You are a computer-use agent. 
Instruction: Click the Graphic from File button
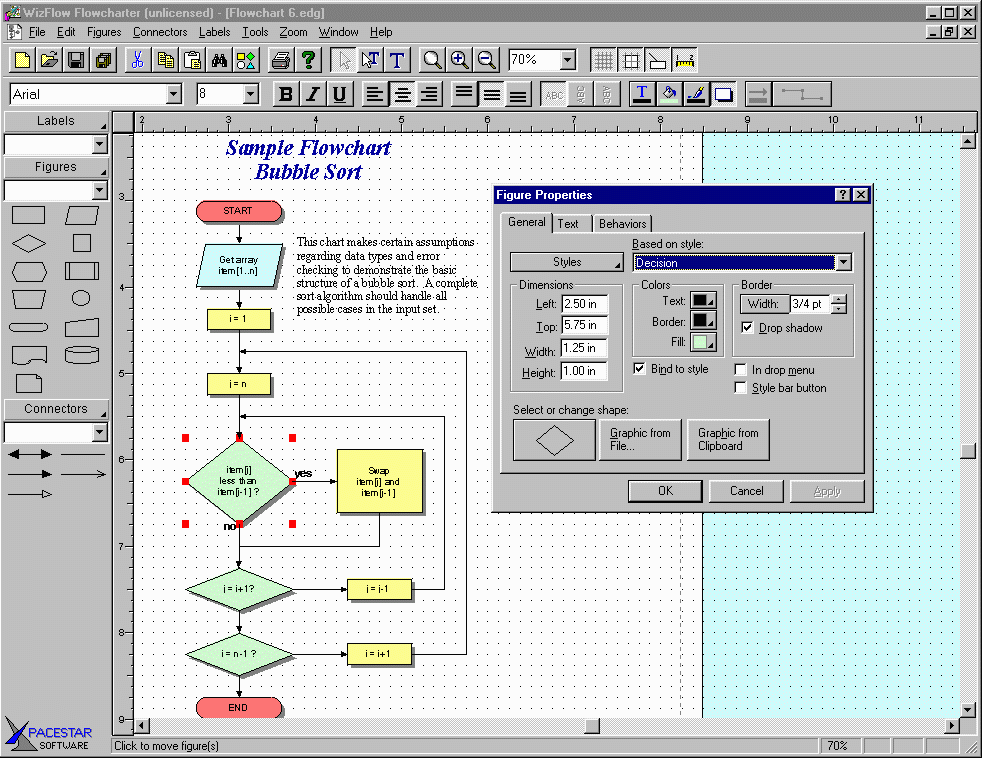pos(640,440)
